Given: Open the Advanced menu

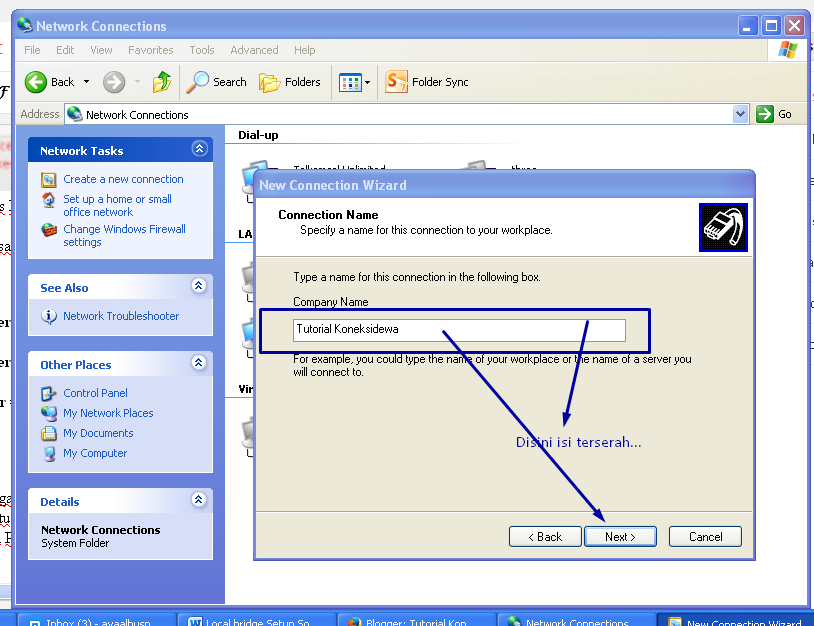Looking at the screenshot, I should 254,50.
